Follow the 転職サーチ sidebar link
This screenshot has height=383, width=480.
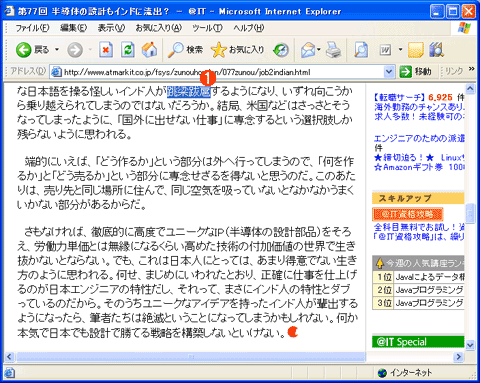pos(398,97)
